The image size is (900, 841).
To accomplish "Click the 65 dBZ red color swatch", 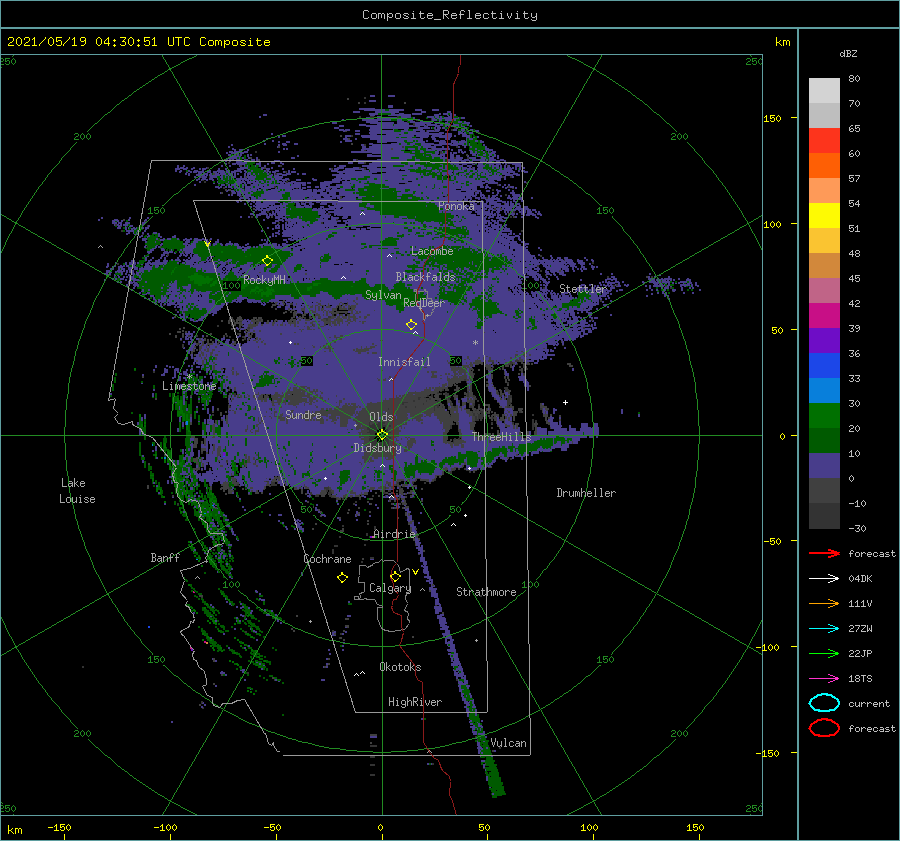I will pos(824,140).
